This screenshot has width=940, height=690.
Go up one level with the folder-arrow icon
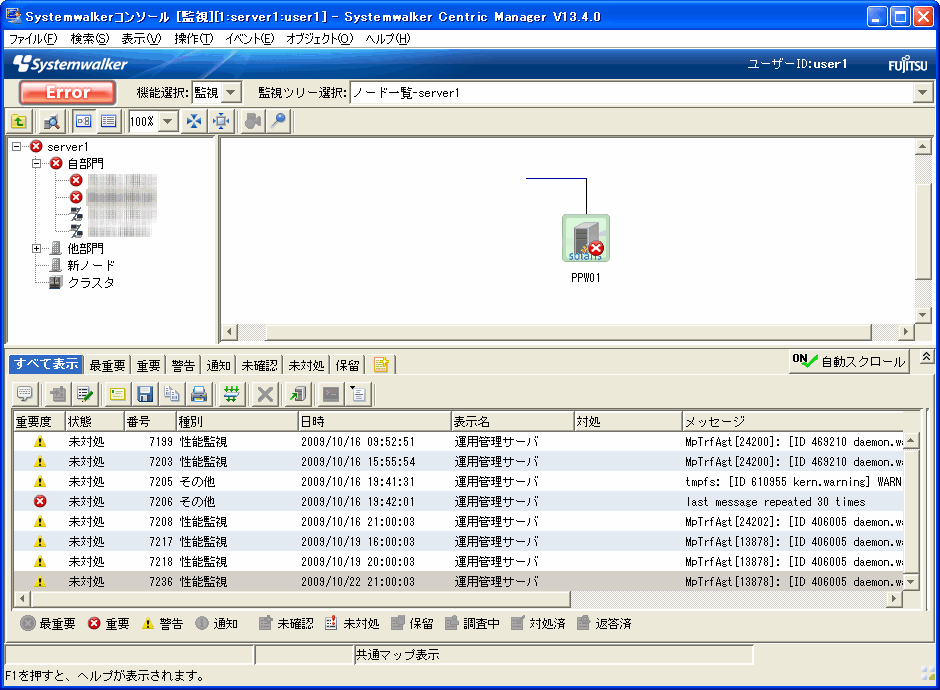[x=19, y=122]
